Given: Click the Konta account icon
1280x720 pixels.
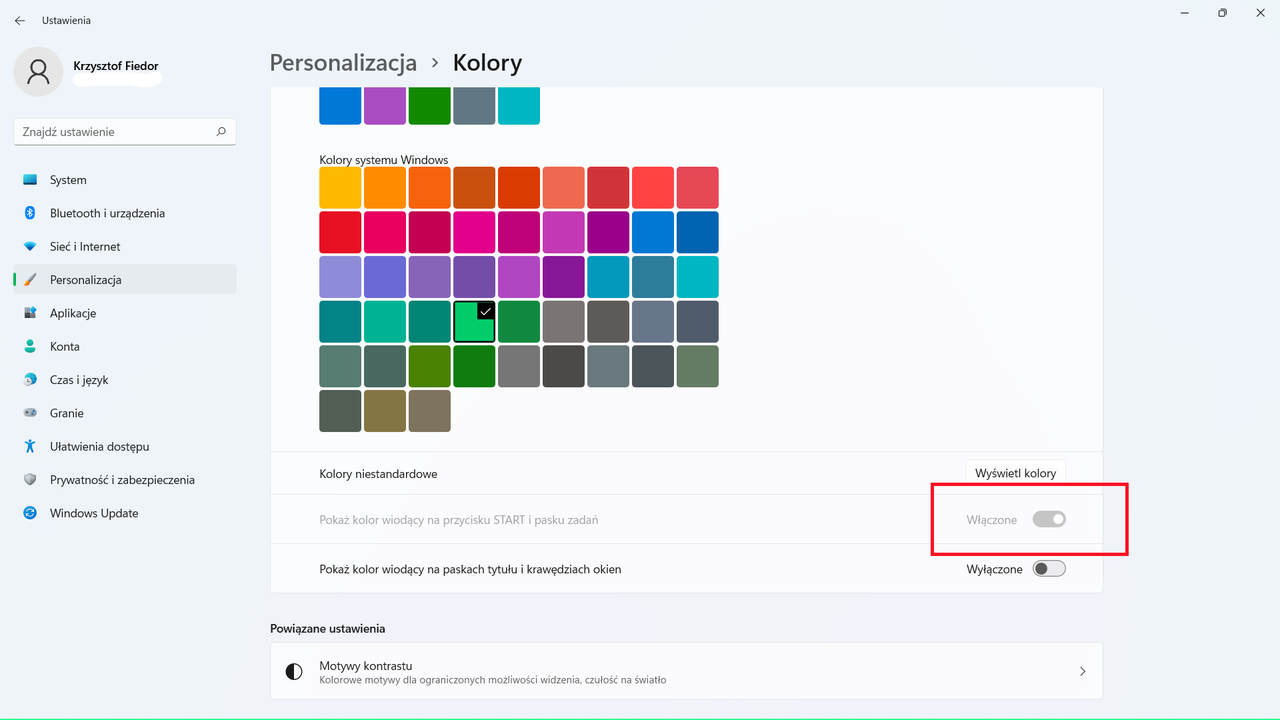Looking at the screenshot, I should 29,346.
